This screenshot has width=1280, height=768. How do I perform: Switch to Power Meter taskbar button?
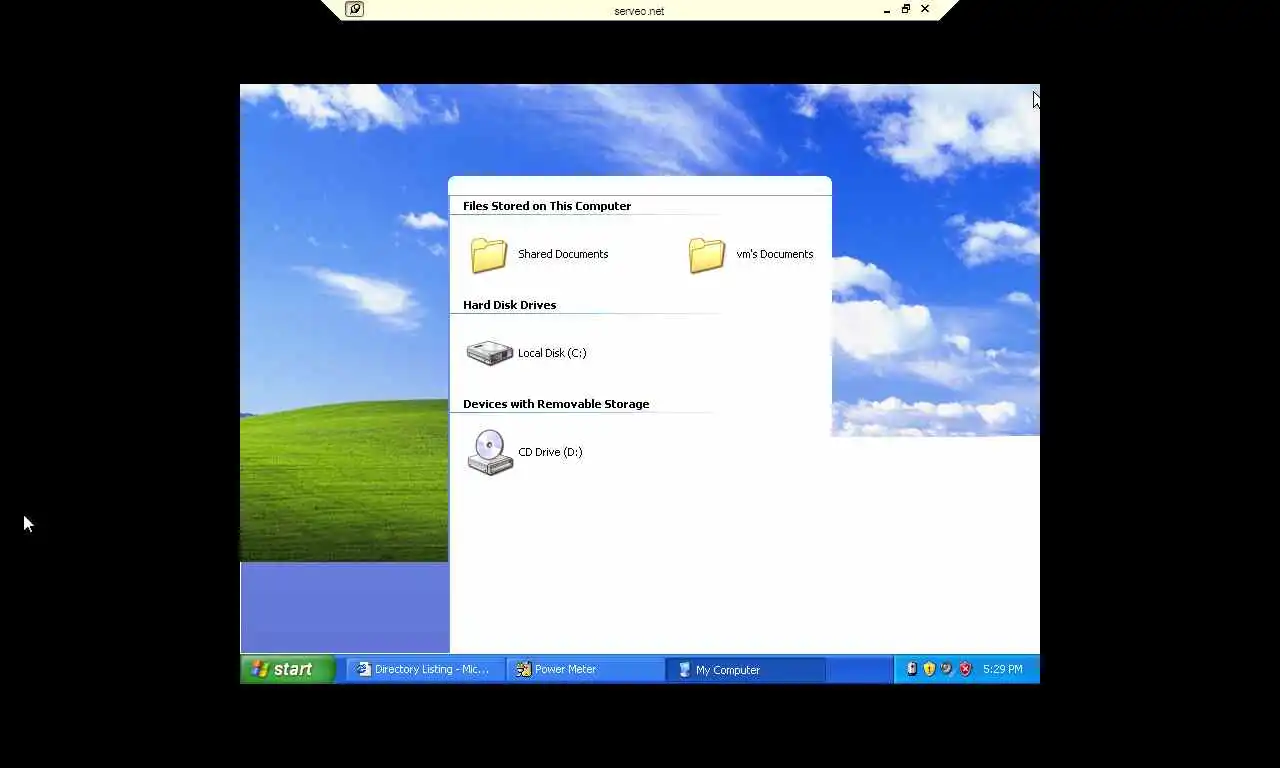pyautogui.click(x=585, y=669)
